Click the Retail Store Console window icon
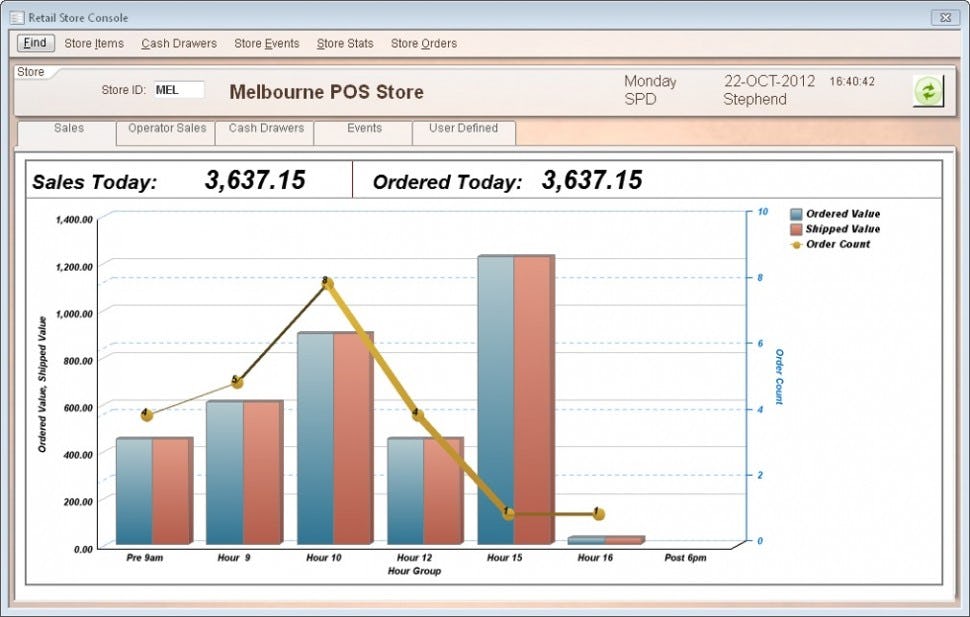This screenshot has width=970, height=617. click(17, 18)
